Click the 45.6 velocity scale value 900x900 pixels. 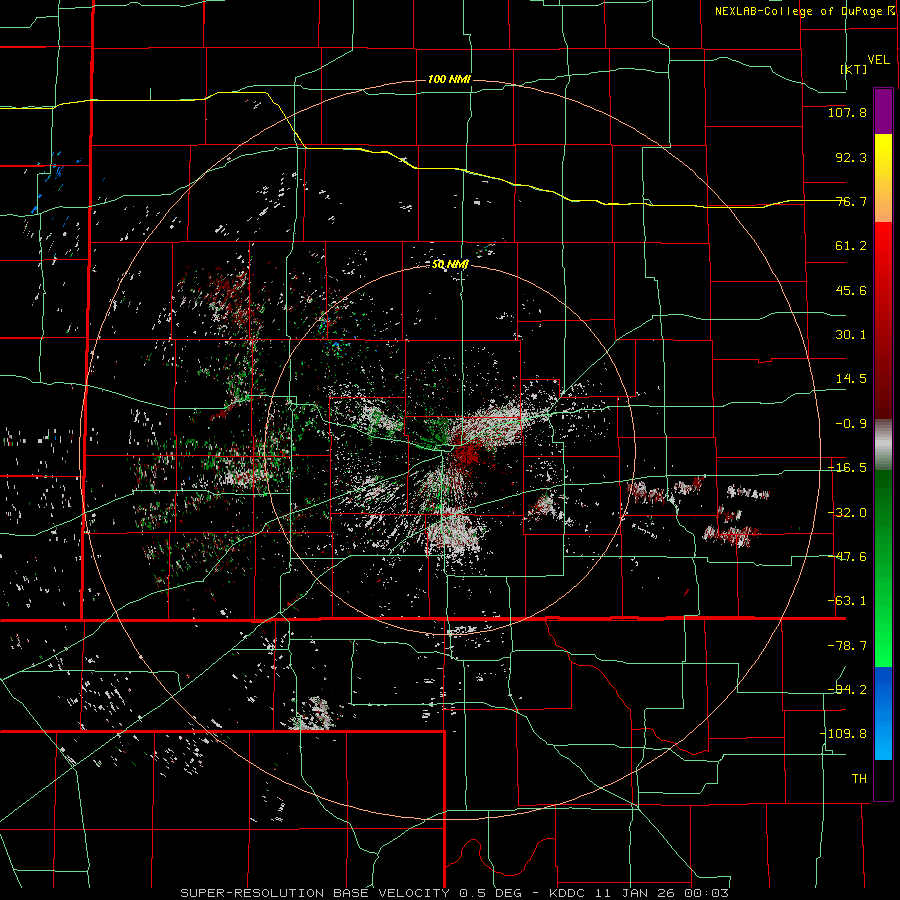click(851, 290)
